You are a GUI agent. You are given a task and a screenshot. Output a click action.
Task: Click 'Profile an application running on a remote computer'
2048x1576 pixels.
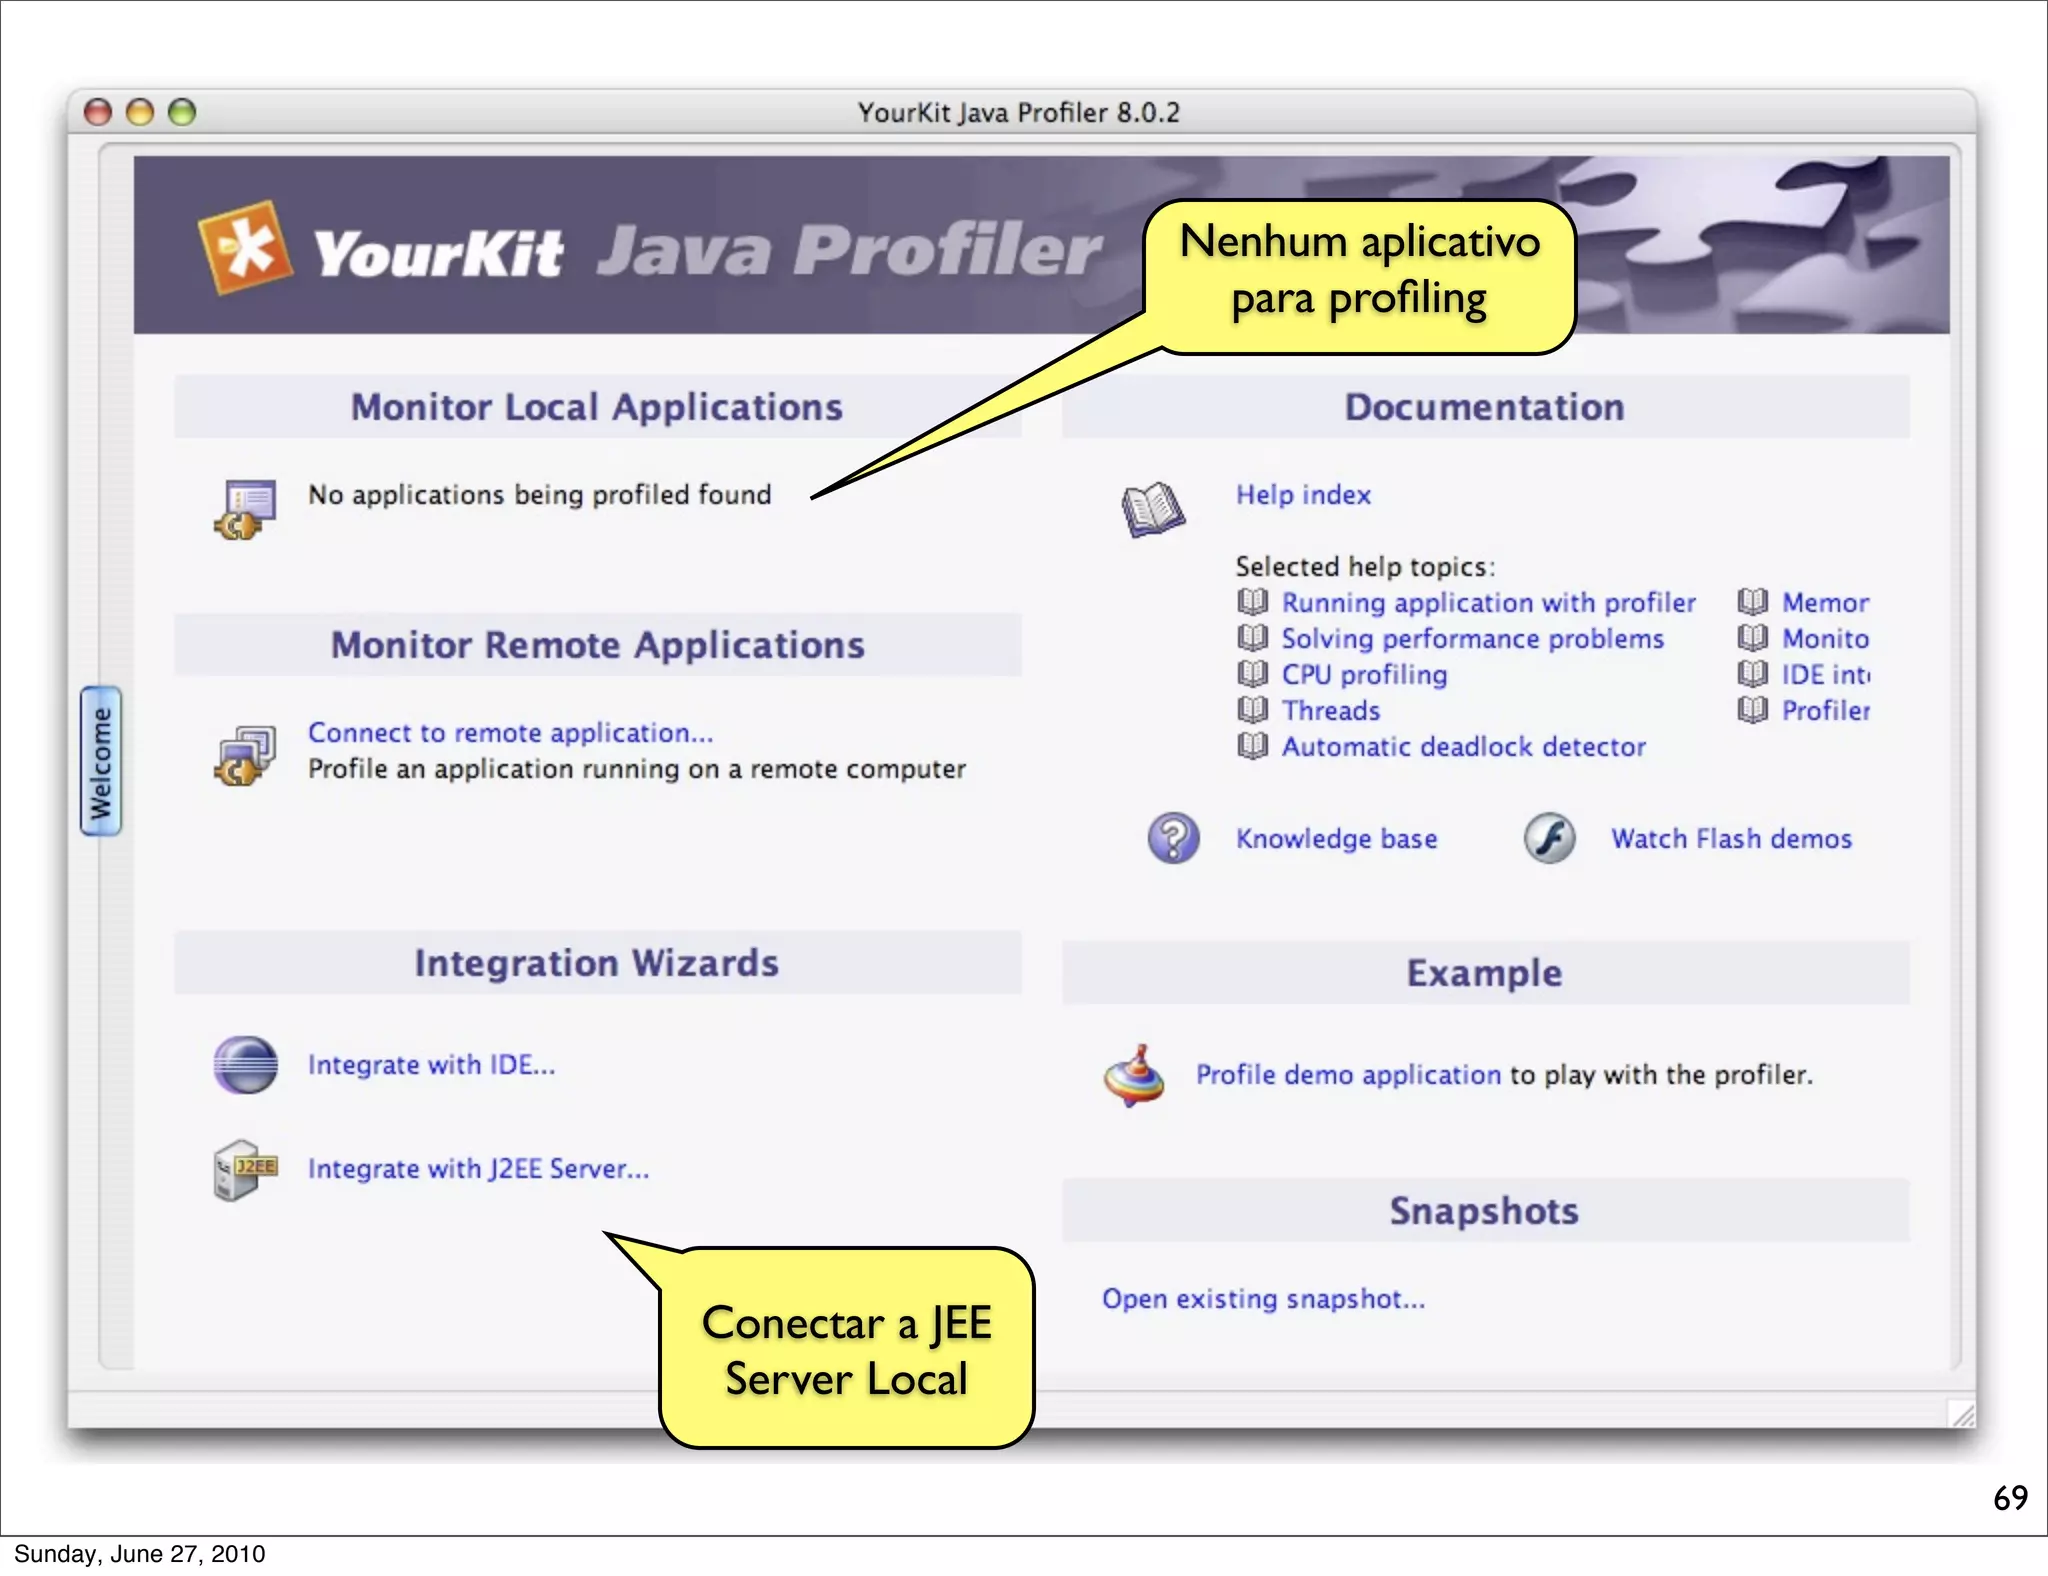(x=637, y=769)
